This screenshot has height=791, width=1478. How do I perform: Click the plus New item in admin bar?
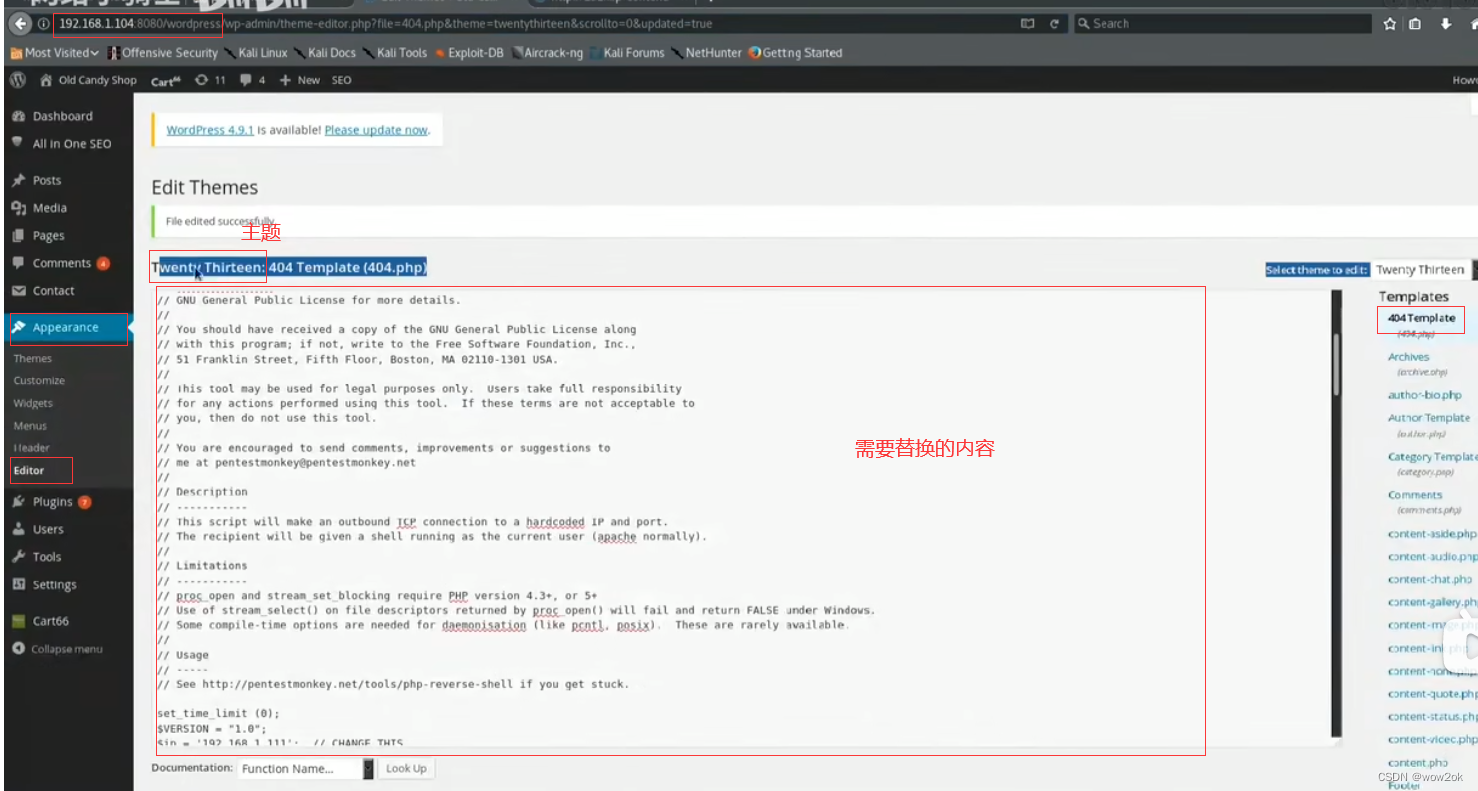point(300,80)
